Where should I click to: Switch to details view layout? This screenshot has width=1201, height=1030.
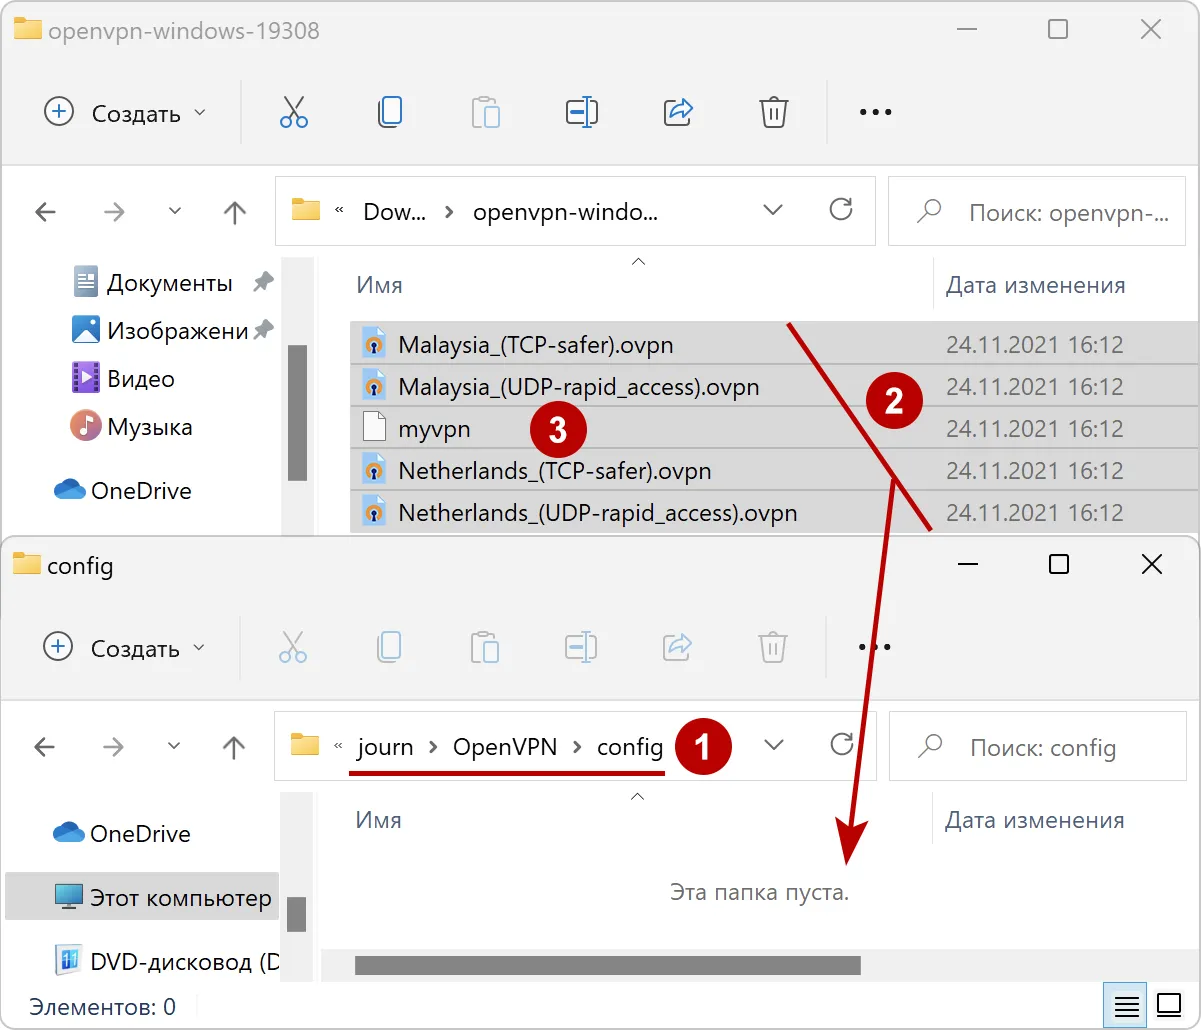point(1124,1005)
